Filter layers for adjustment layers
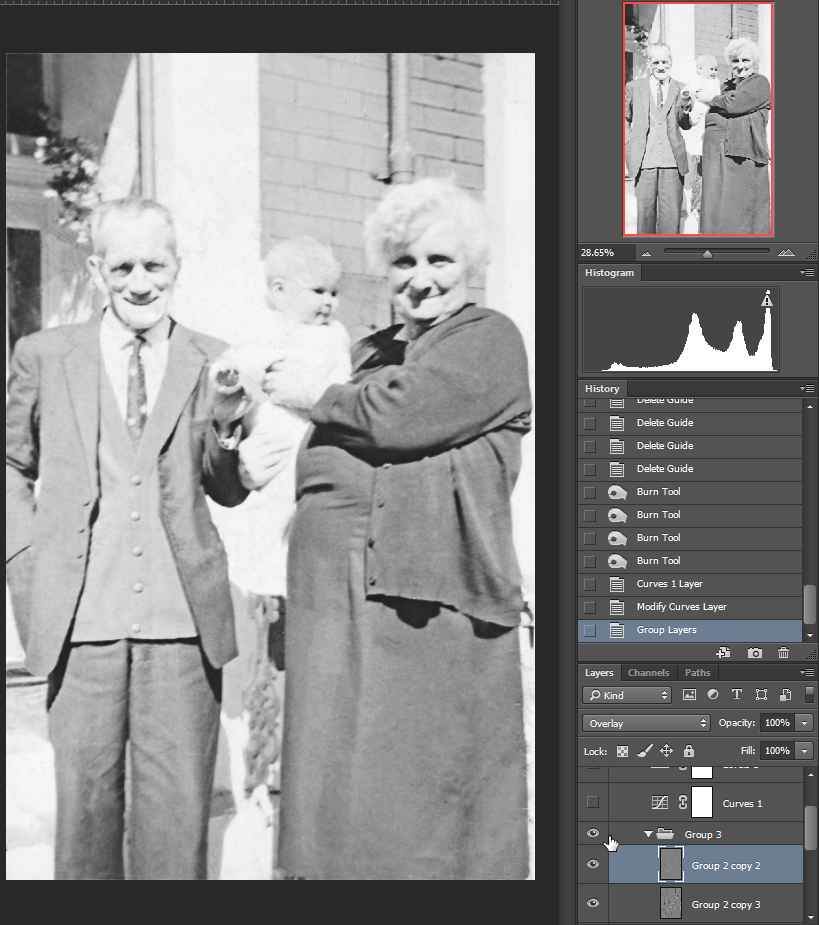819x925 pixels. [713, 694]
